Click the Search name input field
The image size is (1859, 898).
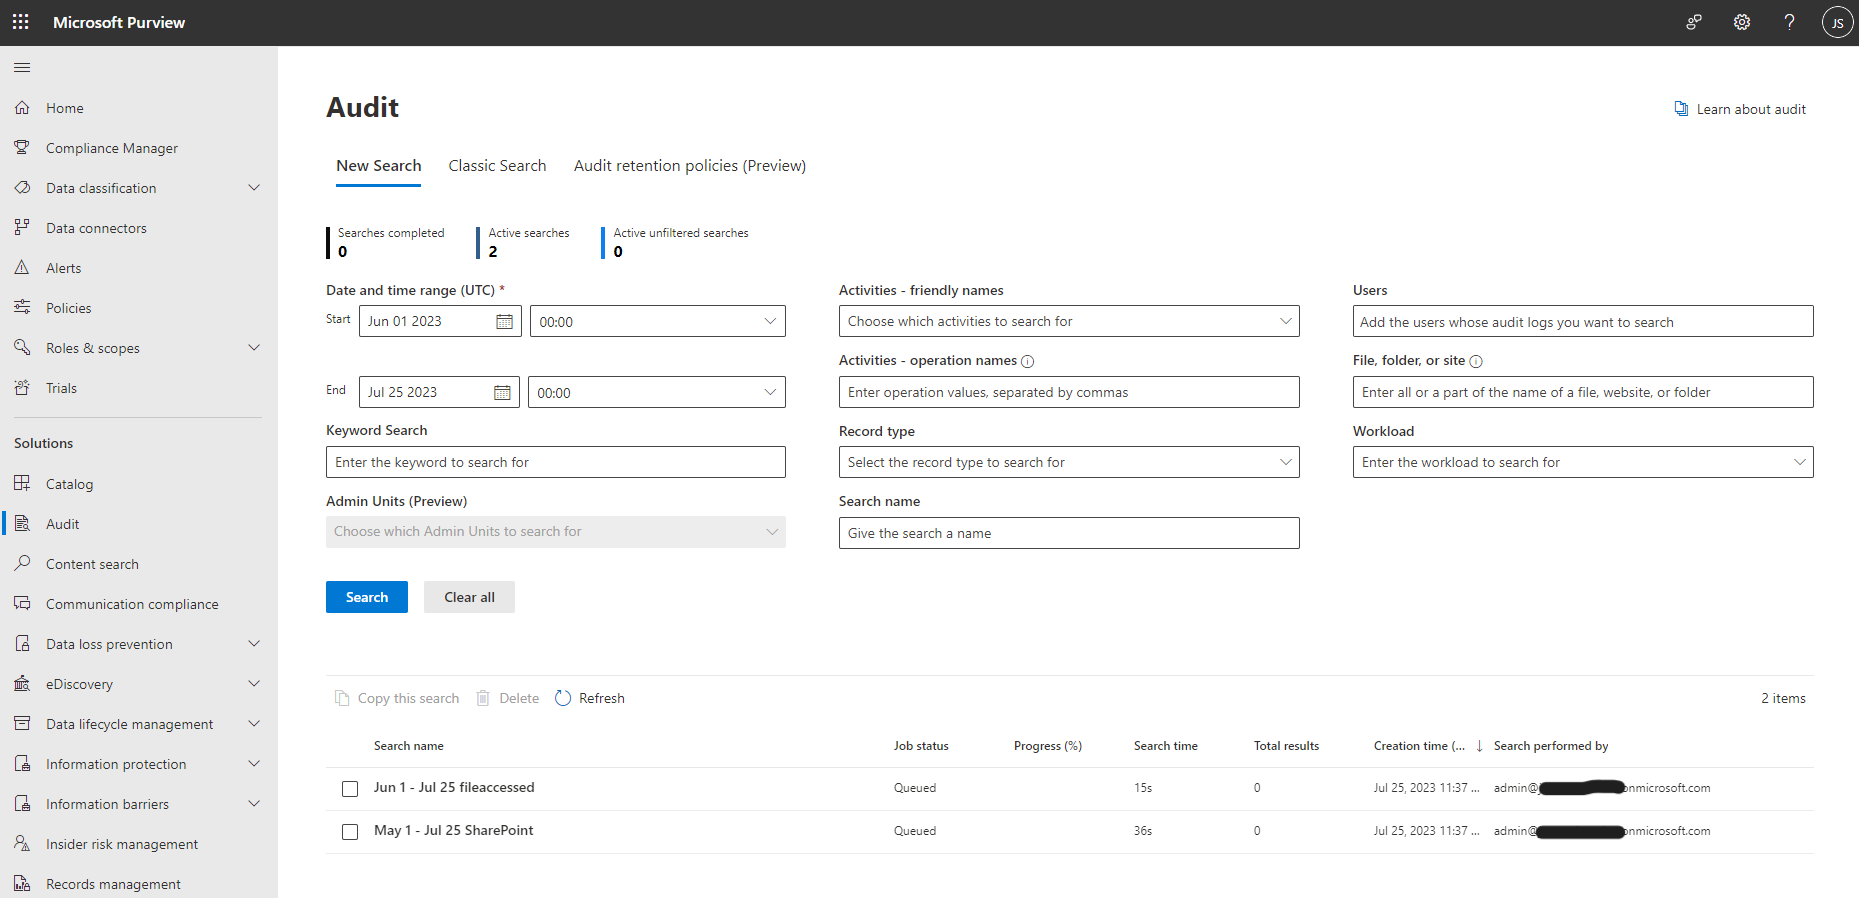click(x=1069, y=533)
